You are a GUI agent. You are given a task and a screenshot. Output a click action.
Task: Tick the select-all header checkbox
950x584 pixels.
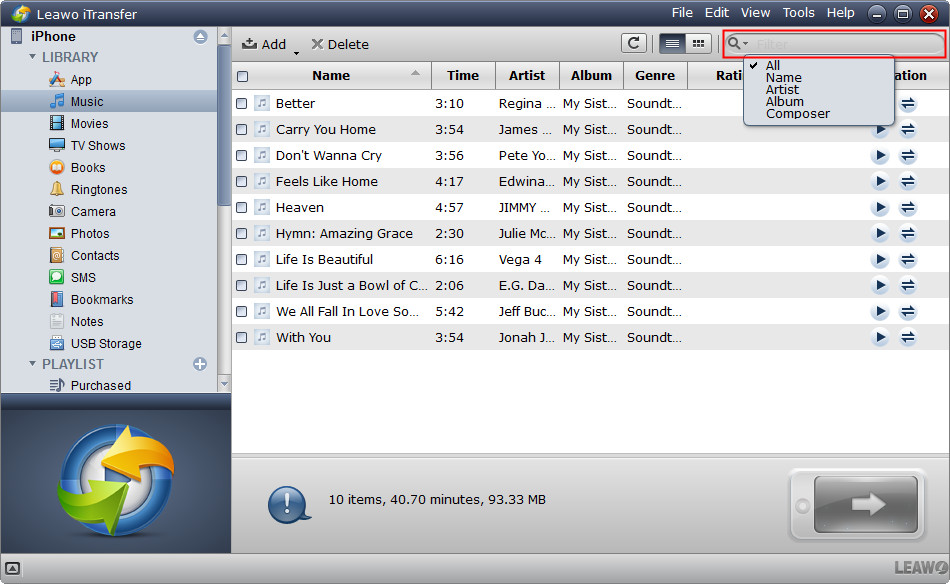coord(242,76)
